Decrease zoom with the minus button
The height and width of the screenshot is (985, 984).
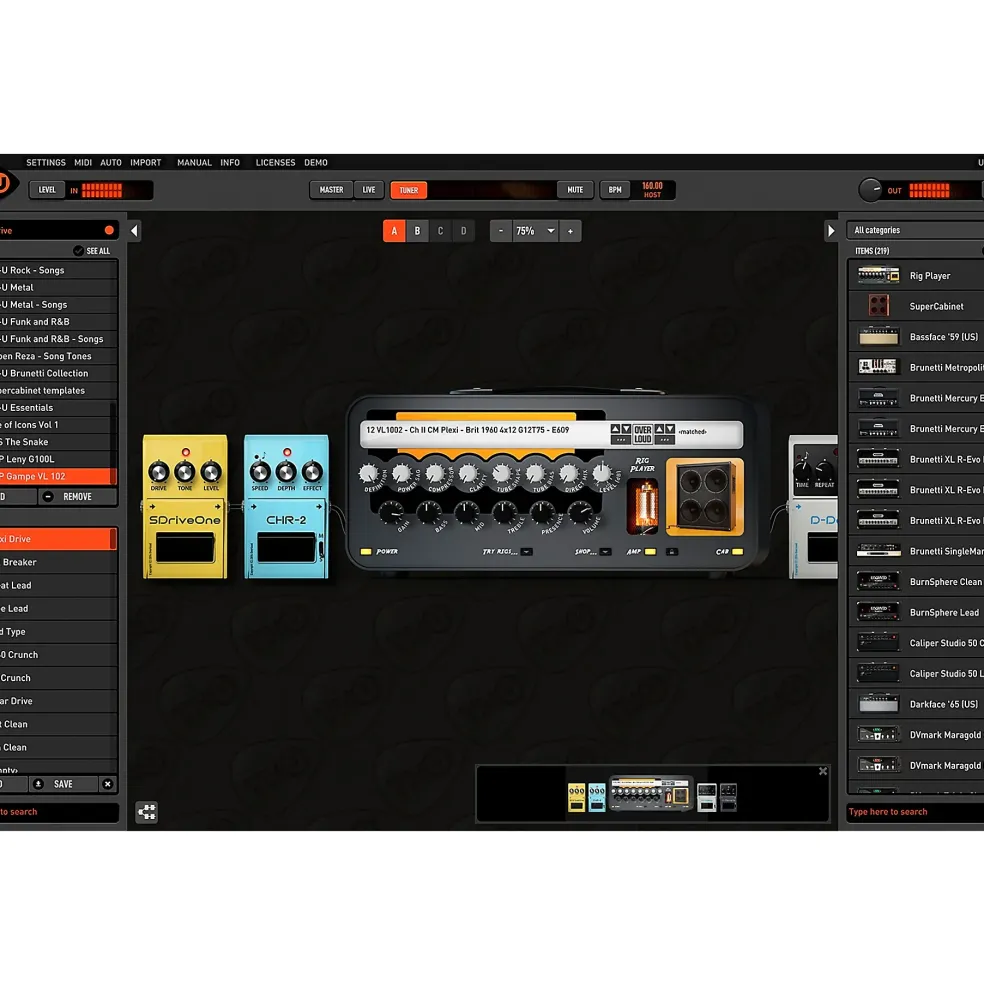(501, 231)
